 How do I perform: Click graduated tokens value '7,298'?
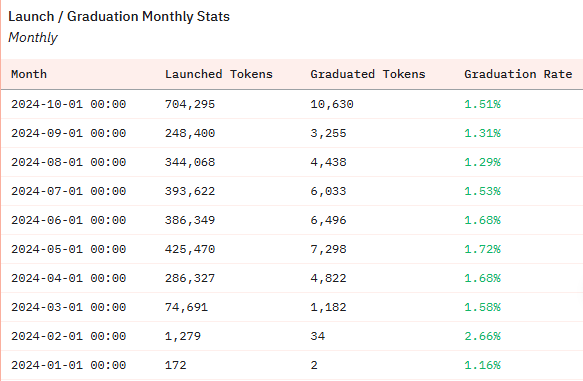[x=328, y=249]
